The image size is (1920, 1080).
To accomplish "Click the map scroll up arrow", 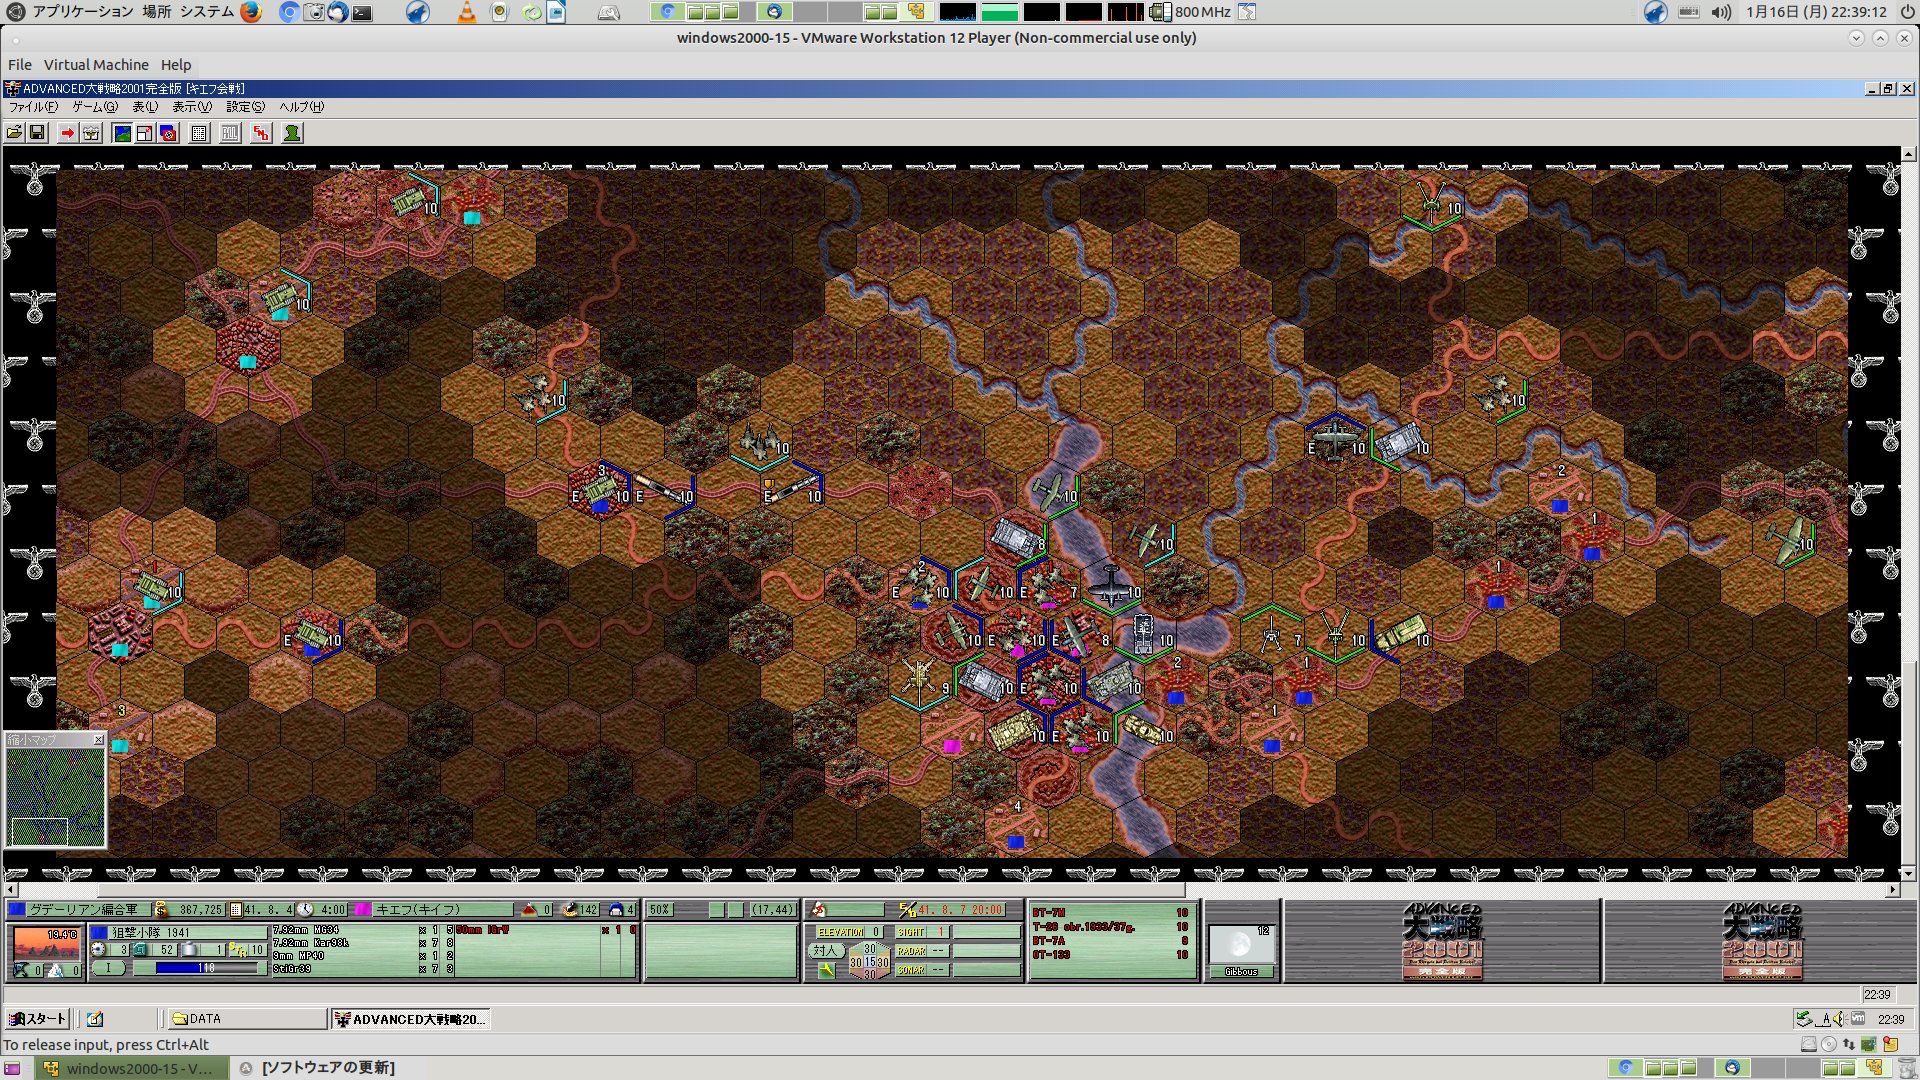I will (1908, 154).
